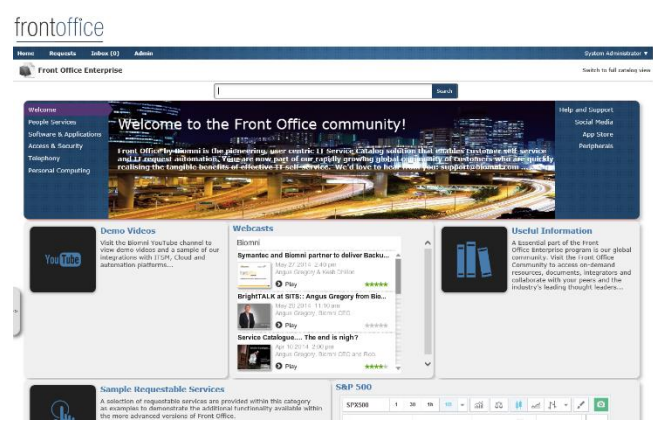Click the BrightTALK webcast thumbnail
The height and width of the screenshot is (427, 653).
(x=254, y=316)
